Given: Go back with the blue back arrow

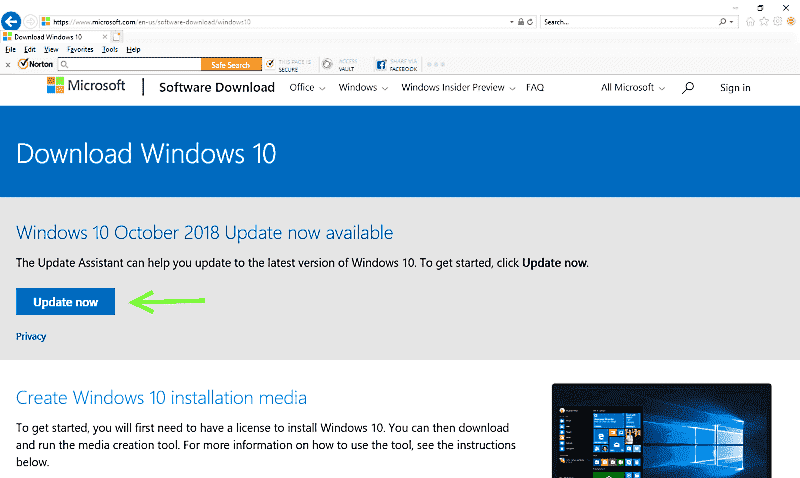Looking at the screenshot, I should point(11,21).
